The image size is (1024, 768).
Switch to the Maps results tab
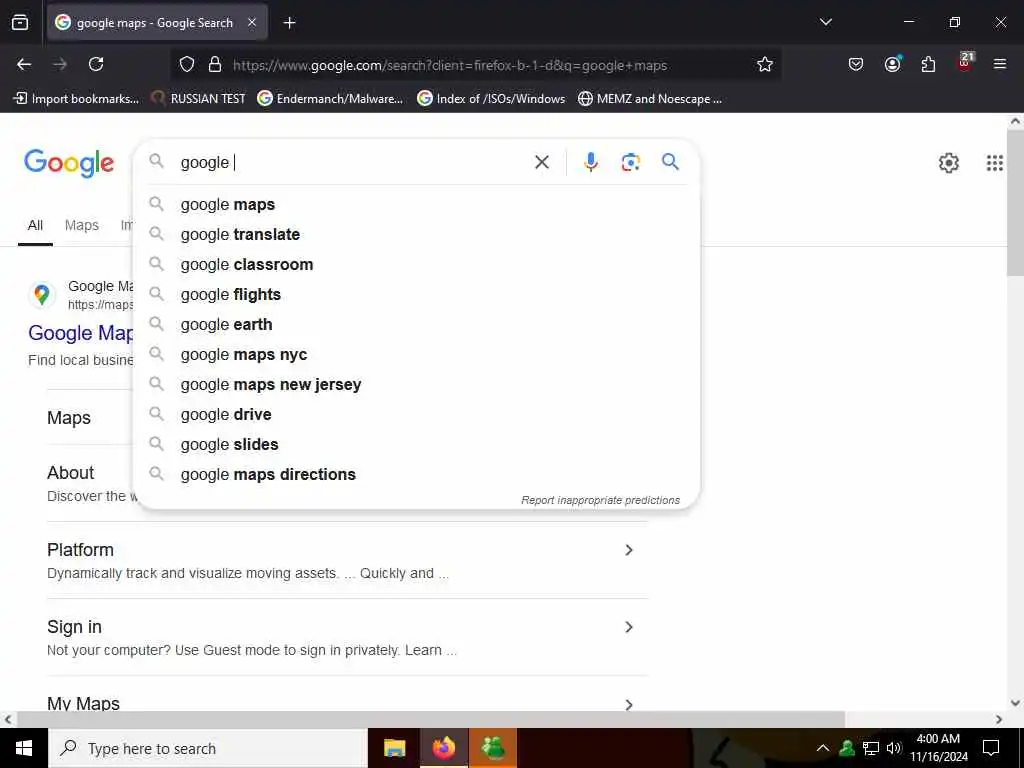click(82, 225)
